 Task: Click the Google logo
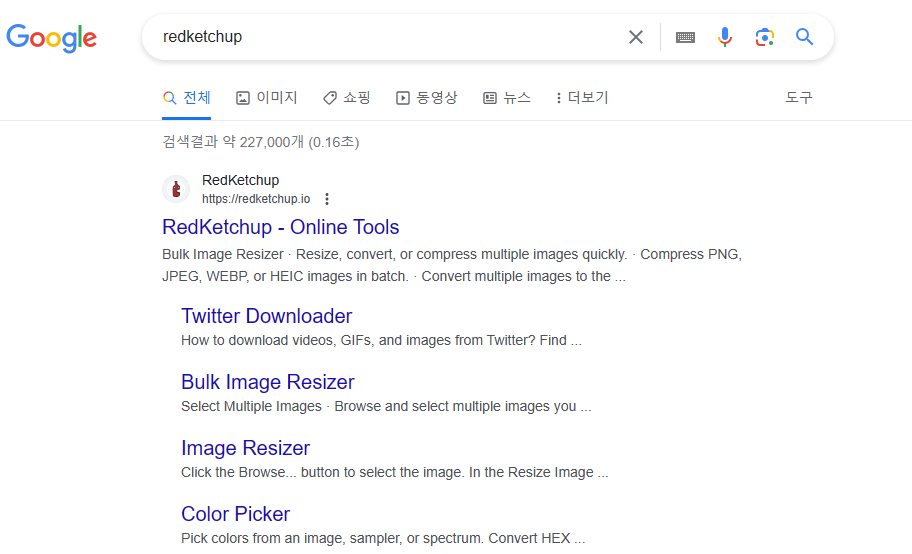click(51, 38)
